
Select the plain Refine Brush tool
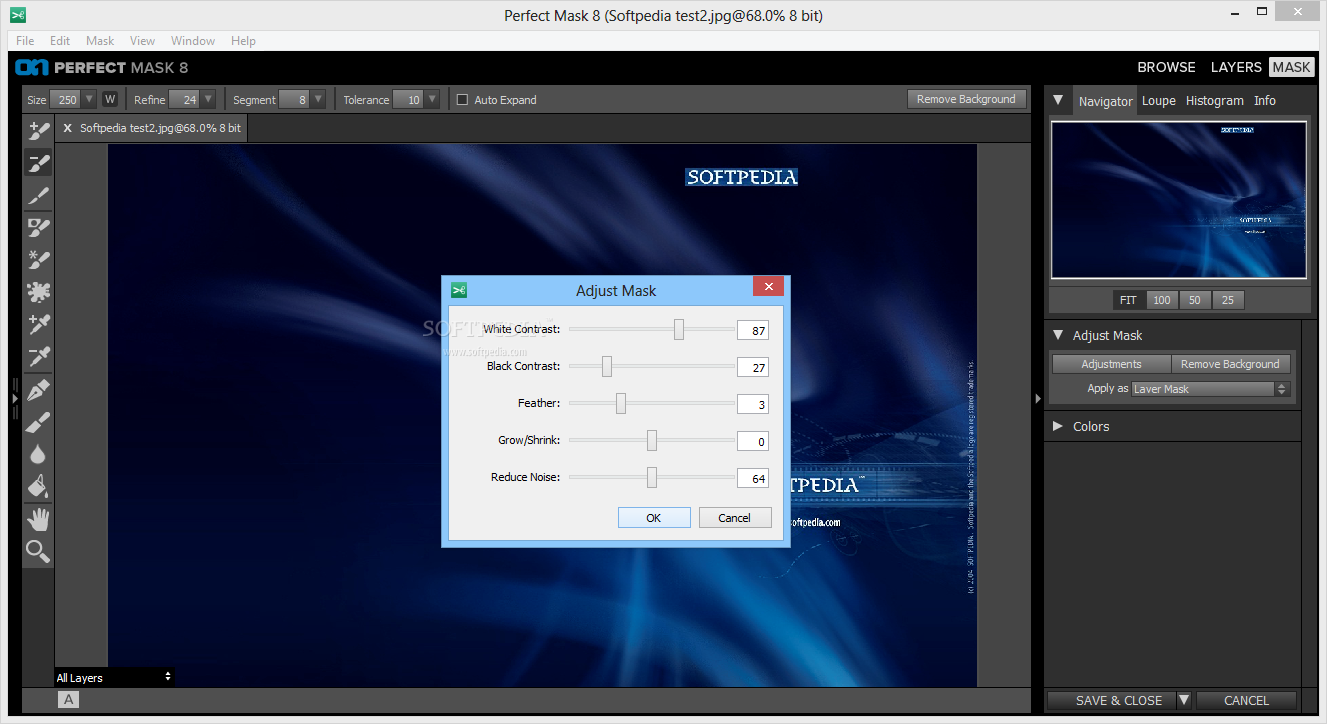point(38,195)
